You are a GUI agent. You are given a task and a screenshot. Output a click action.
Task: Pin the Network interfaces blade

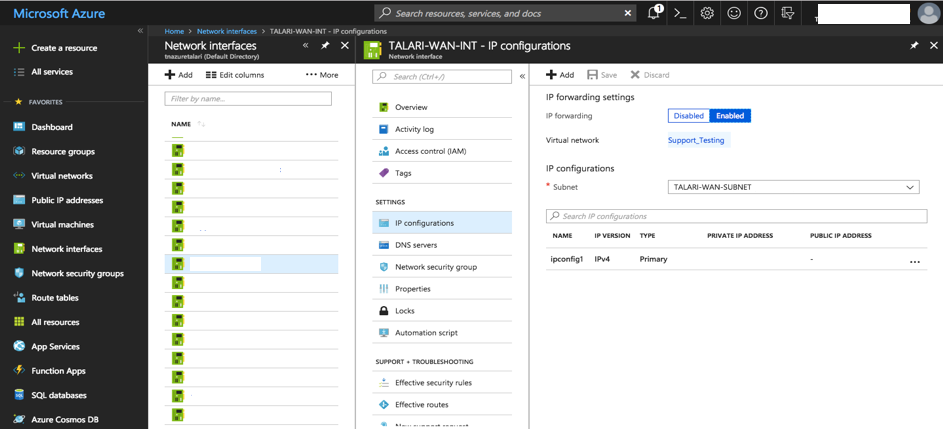coord(325,46)
